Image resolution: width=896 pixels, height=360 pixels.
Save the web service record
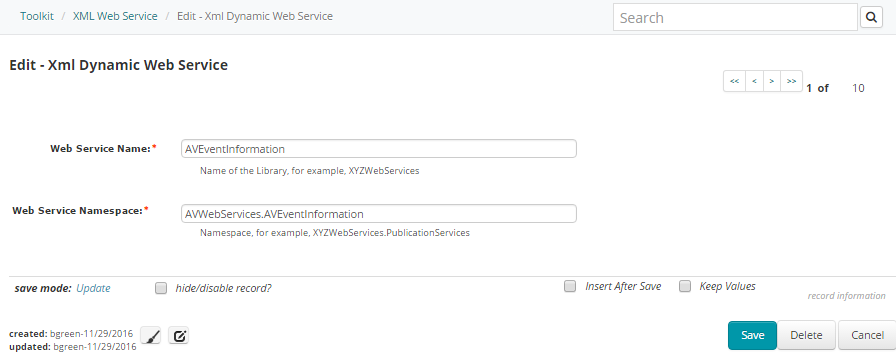point(752,335)
